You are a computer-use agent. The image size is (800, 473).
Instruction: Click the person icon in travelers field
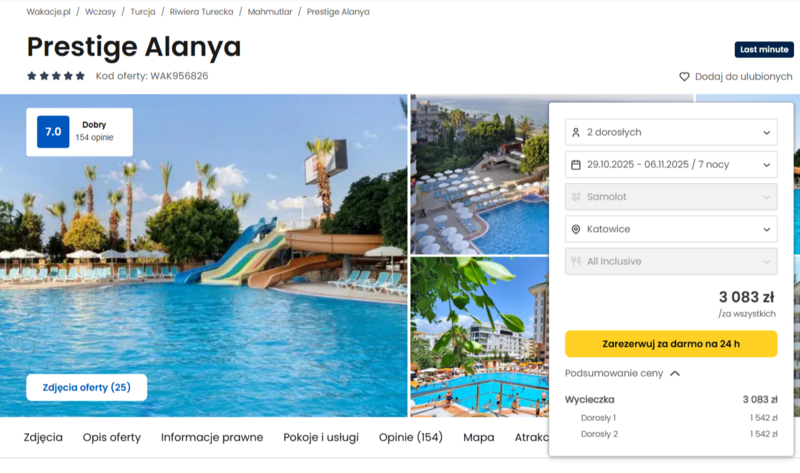[x=576, y=133]
